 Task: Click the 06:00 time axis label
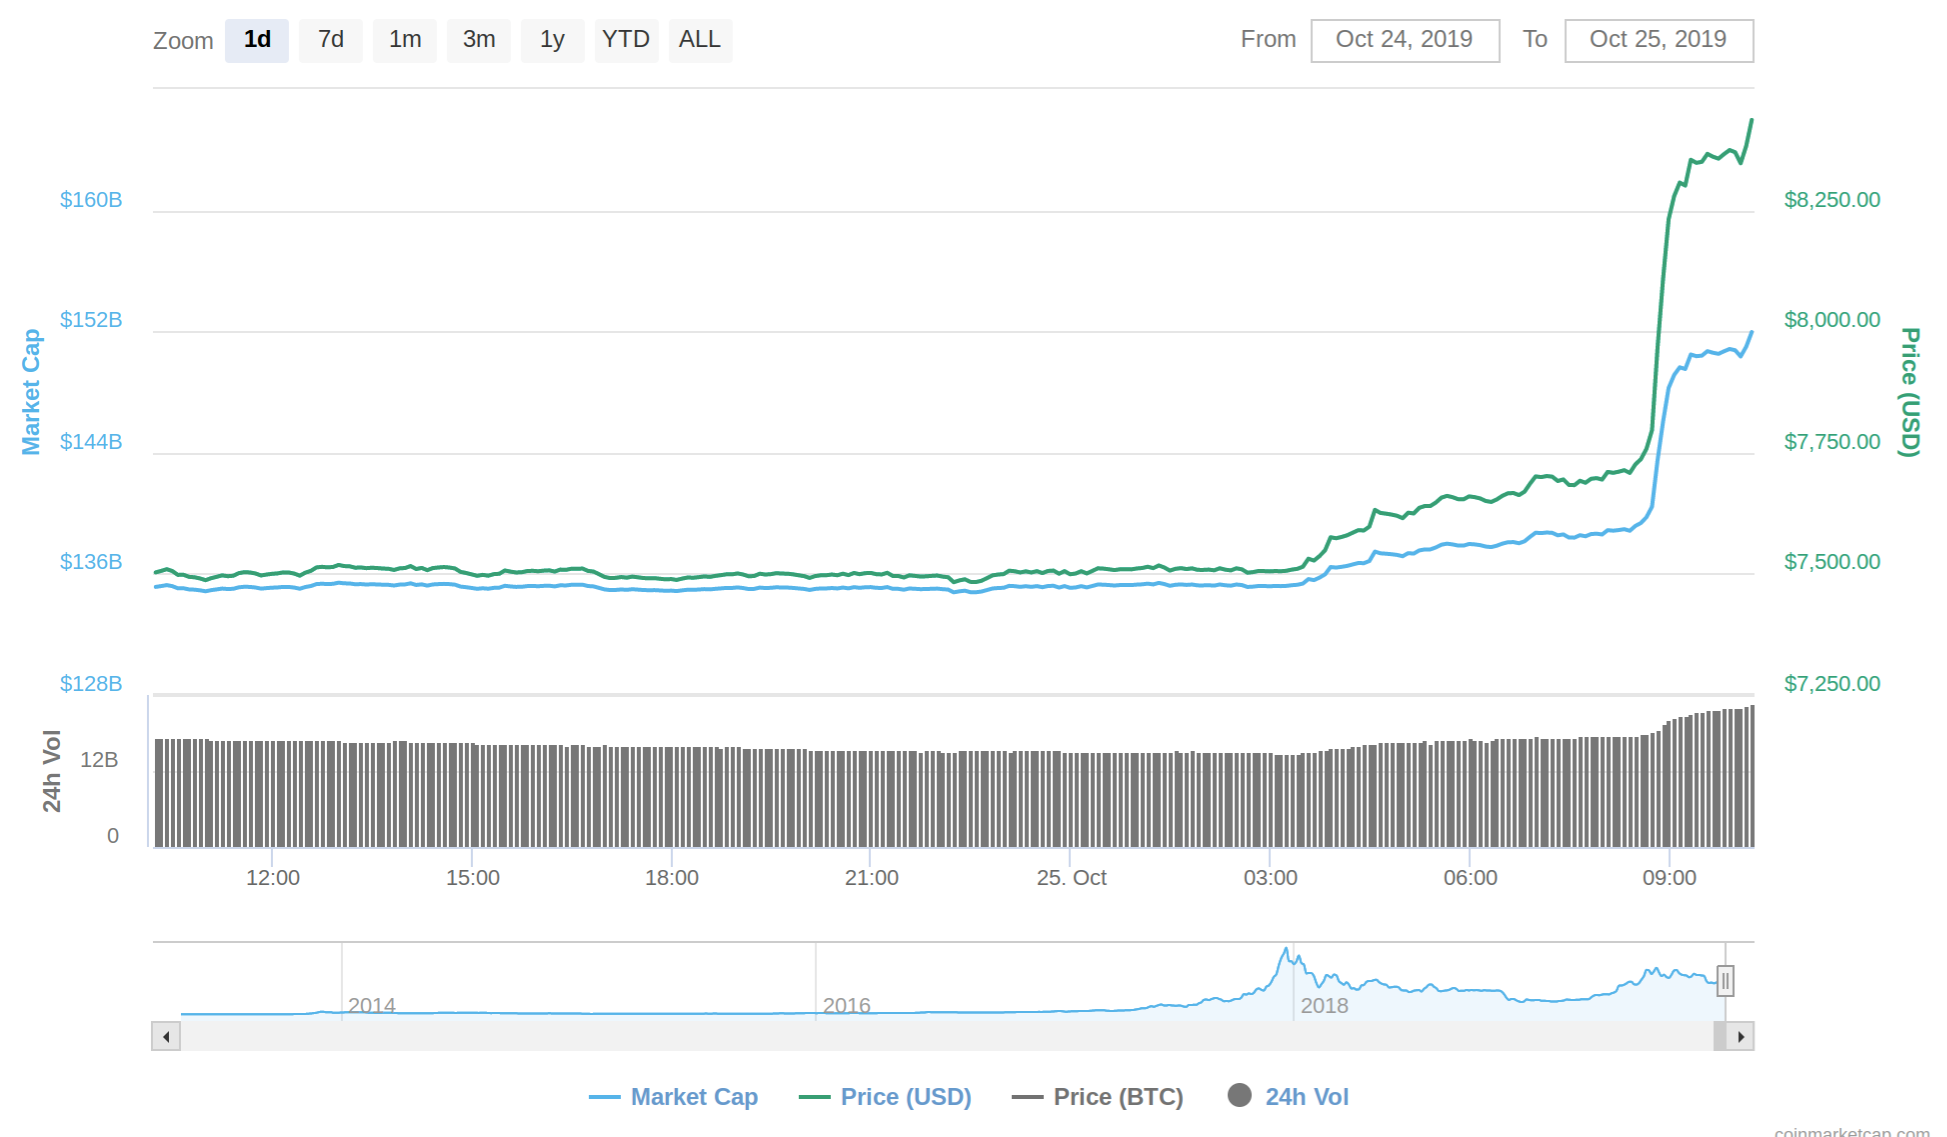1471,878
